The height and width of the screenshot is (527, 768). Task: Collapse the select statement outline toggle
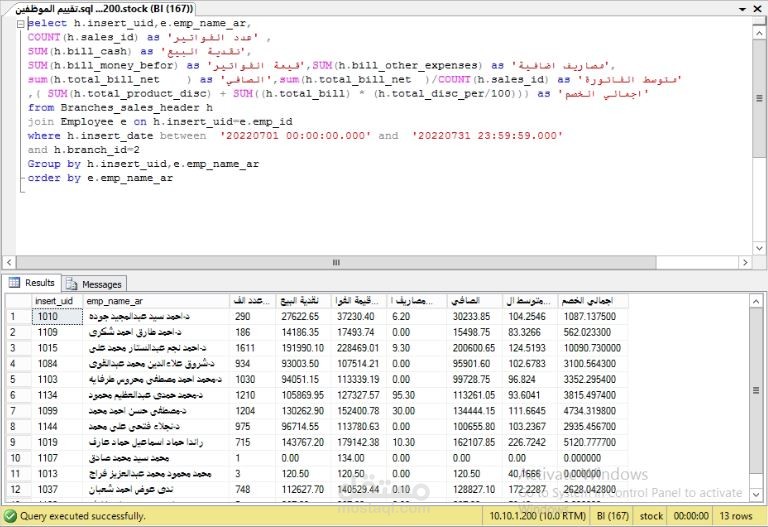tap(20, 24)
